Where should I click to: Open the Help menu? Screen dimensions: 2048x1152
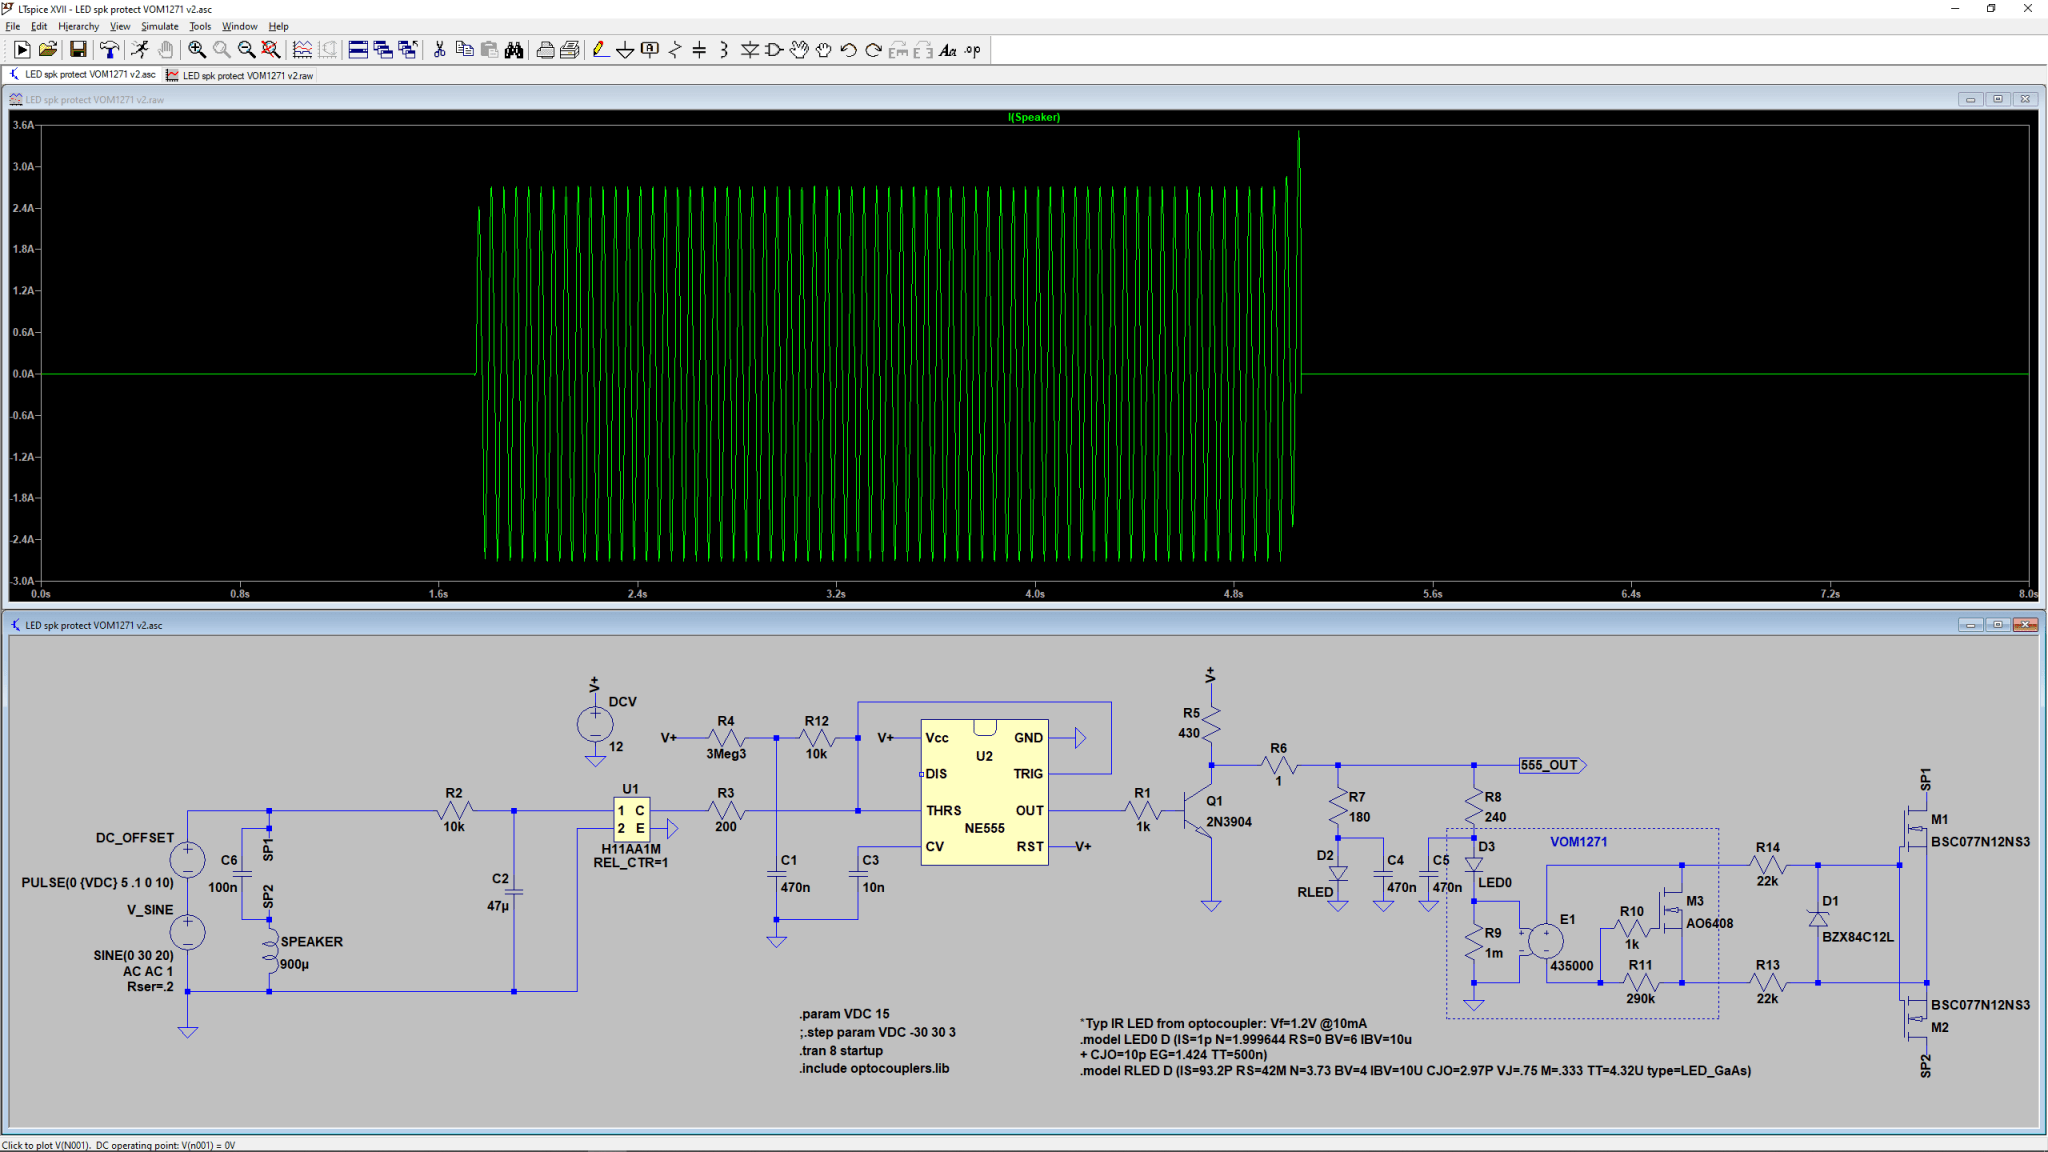pyautogui.click(x=279, y=27)
